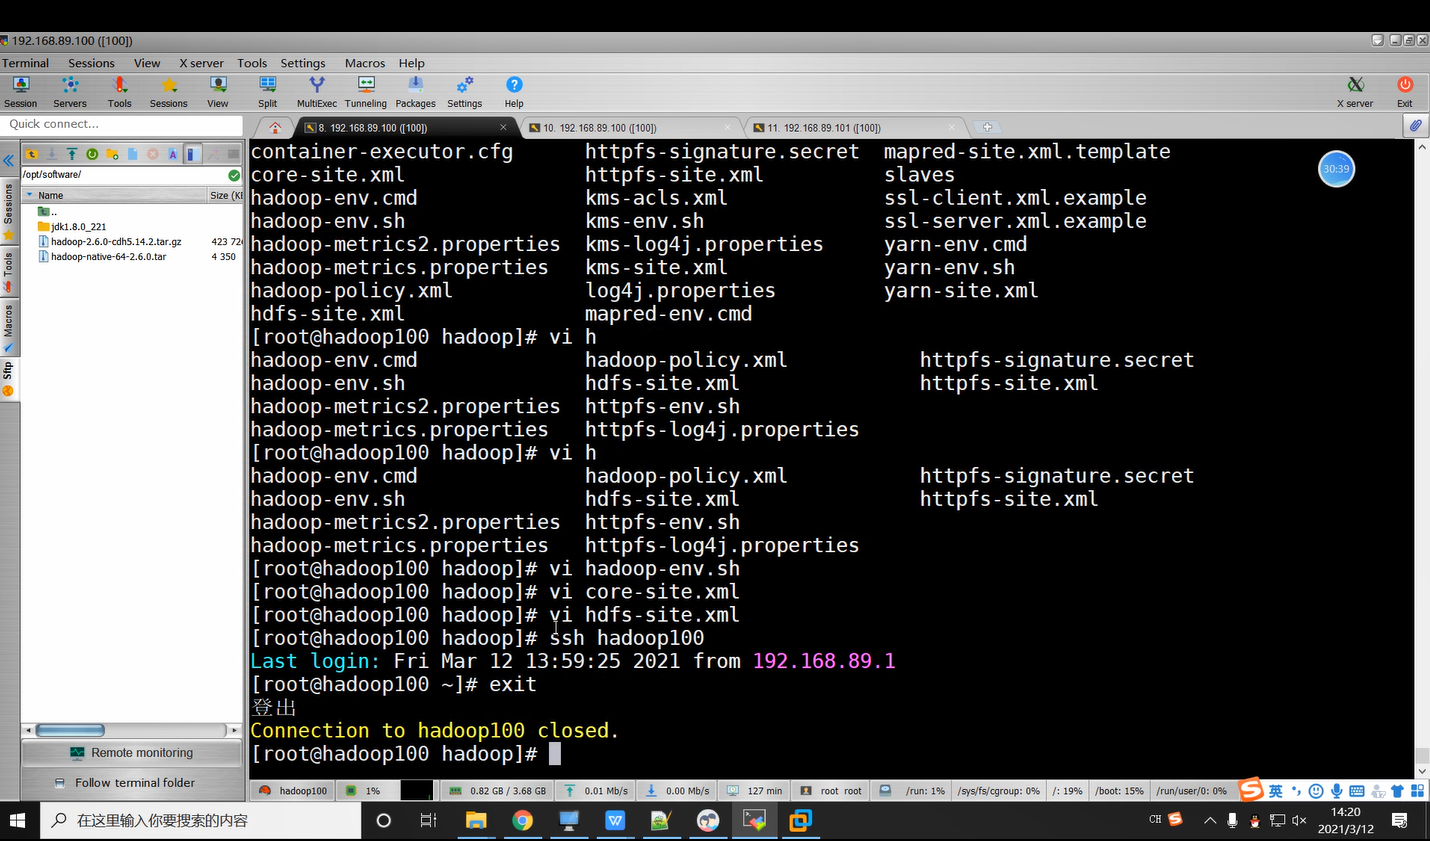The height and width of the screenshot is (841, 1430).
Task: Close the active tab 8. 192.168.89.100
Action: (x=503, y=127)
